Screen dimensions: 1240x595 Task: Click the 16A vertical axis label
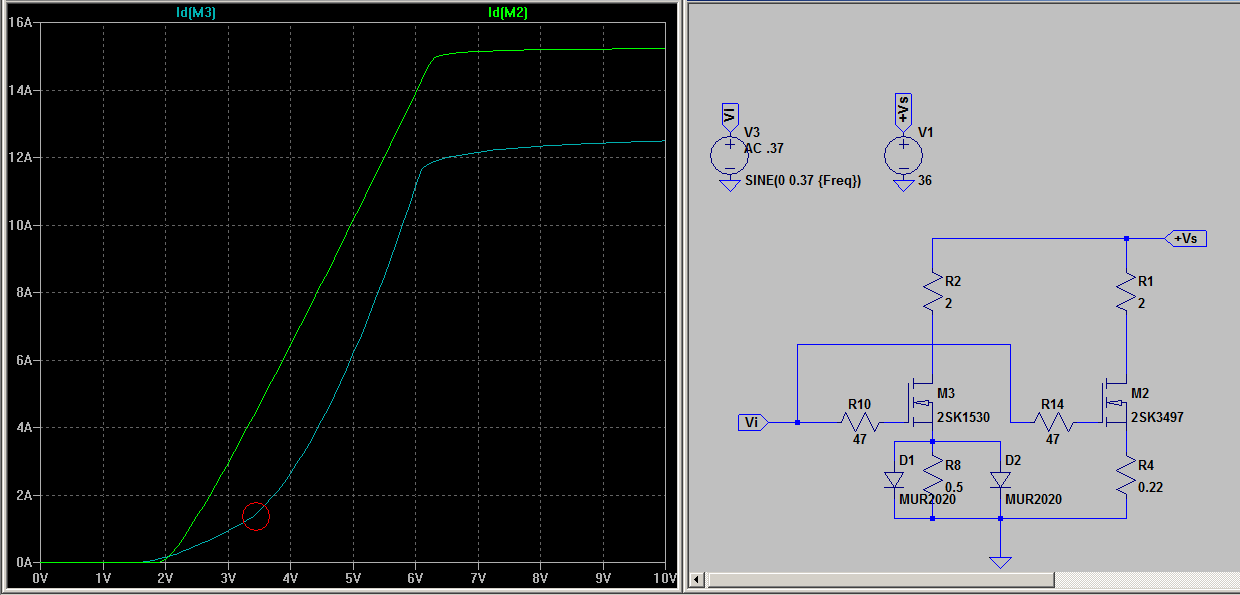point(20,22)
